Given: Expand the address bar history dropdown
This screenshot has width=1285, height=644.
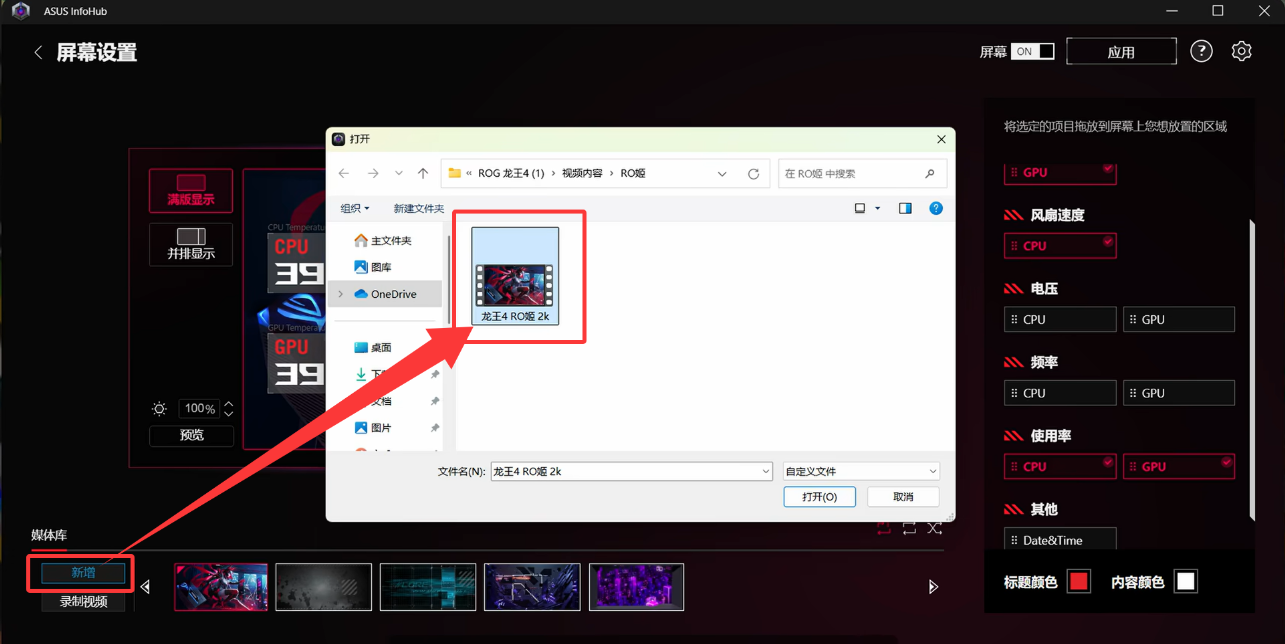Looking at the screenshot, I should (723, 173).
